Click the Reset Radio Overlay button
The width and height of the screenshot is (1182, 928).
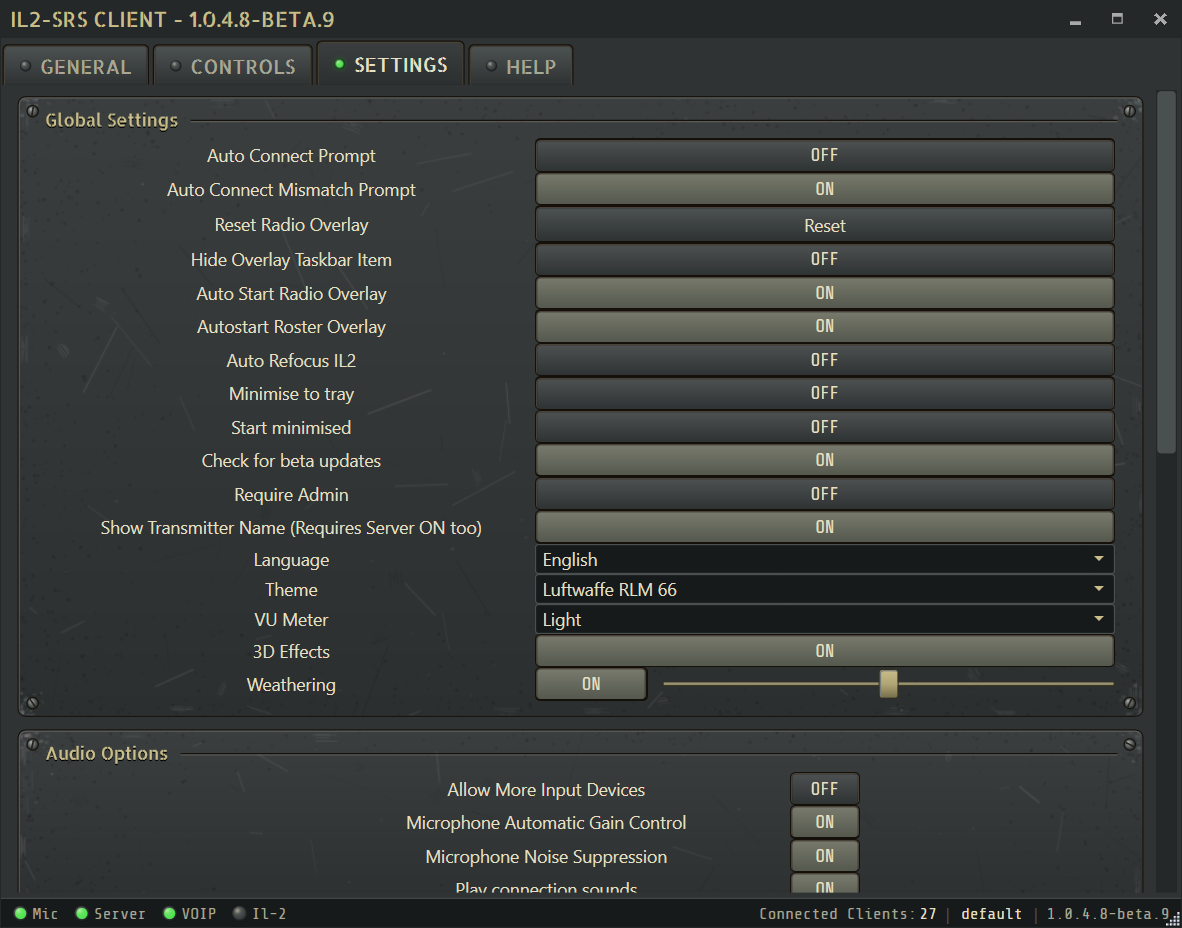825,225
